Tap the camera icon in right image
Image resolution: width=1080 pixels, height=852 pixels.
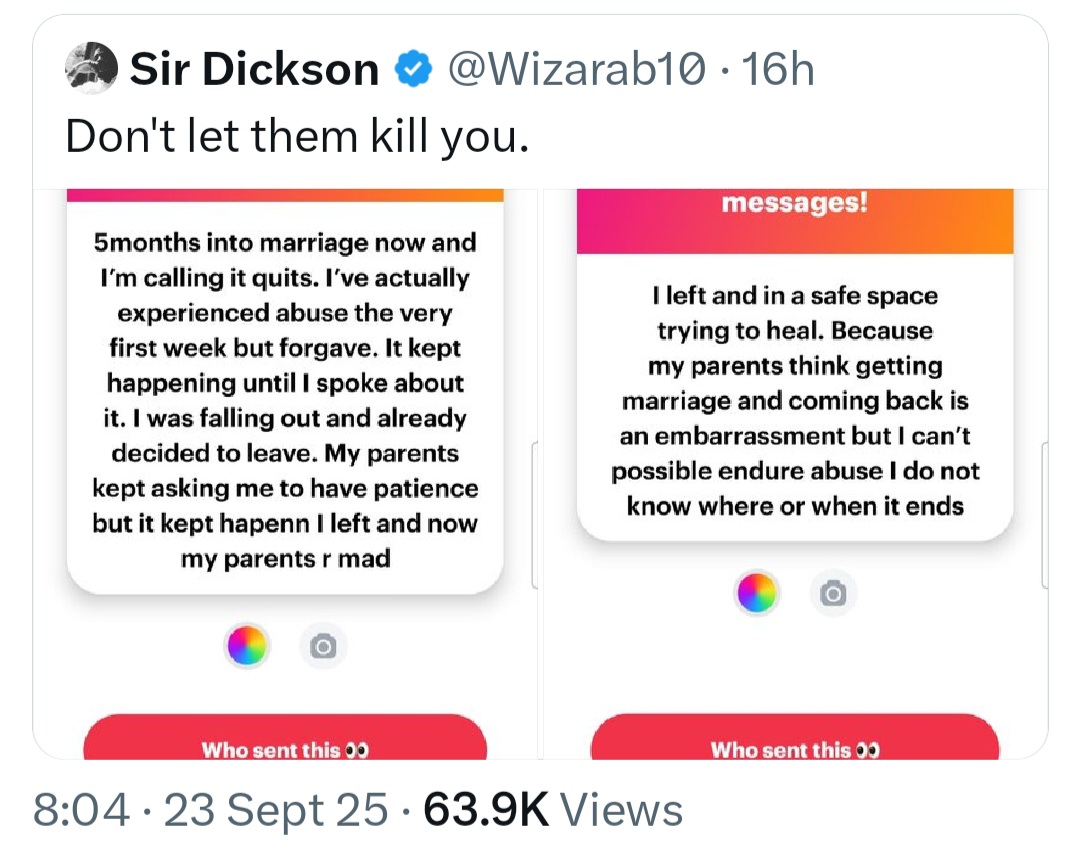coord(832,595)
